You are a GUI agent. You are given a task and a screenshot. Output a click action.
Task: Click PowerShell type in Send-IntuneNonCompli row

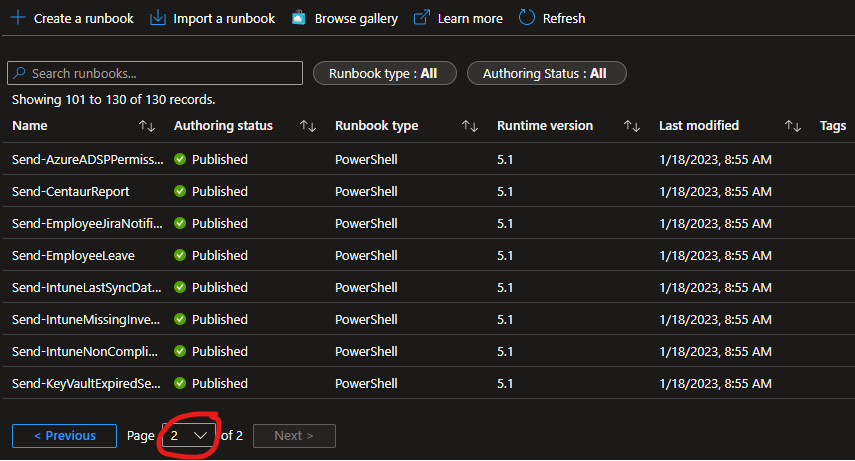click(x=366, y=351)
